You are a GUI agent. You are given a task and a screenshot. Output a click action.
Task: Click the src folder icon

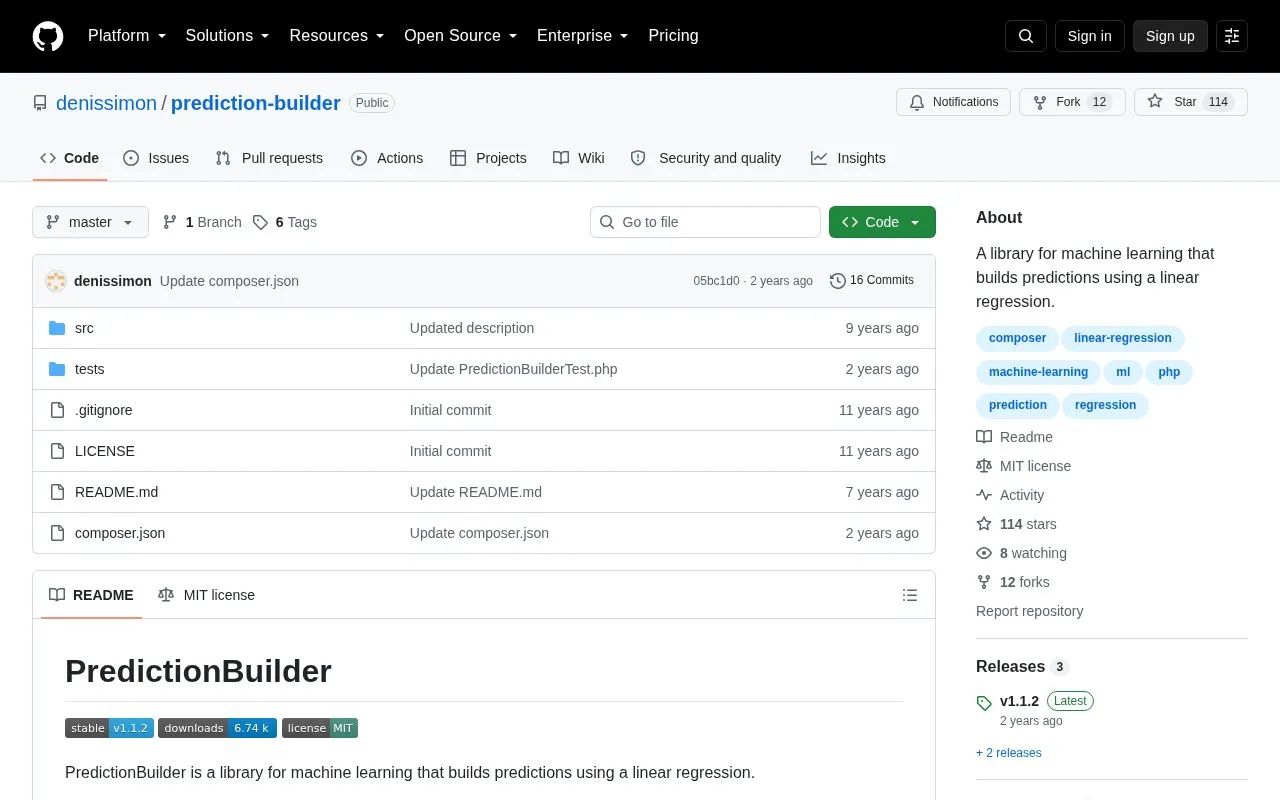coord(57,328)
